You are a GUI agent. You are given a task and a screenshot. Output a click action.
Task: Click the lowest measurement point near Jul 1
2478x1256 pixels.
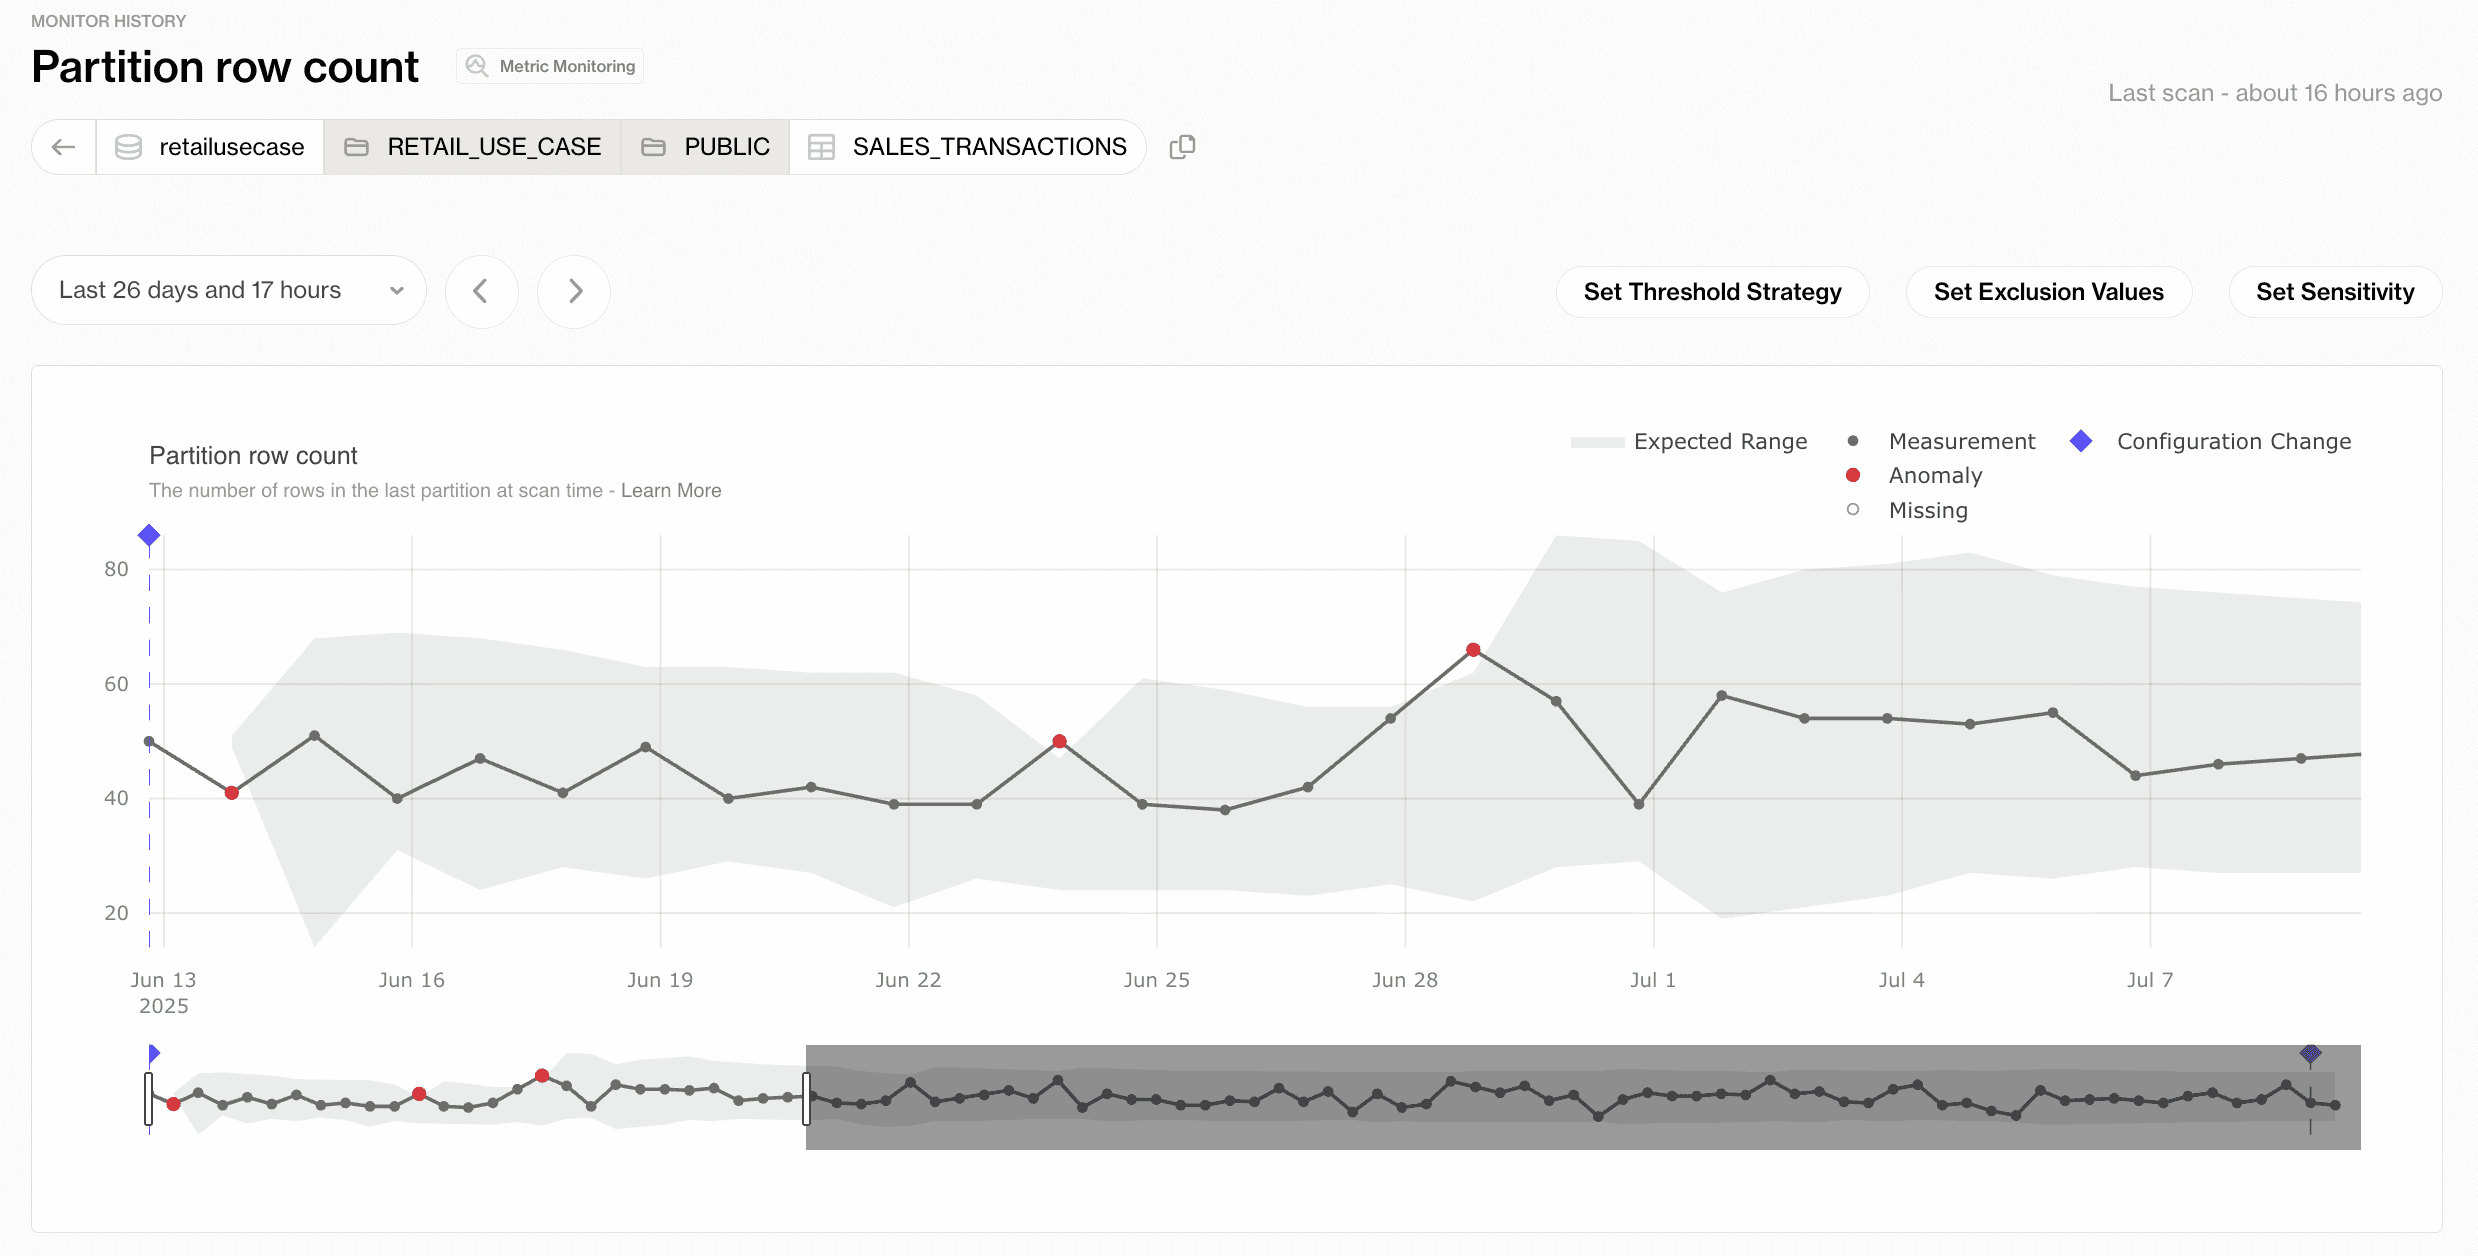pyautogui.click(x=1639, y=804)
